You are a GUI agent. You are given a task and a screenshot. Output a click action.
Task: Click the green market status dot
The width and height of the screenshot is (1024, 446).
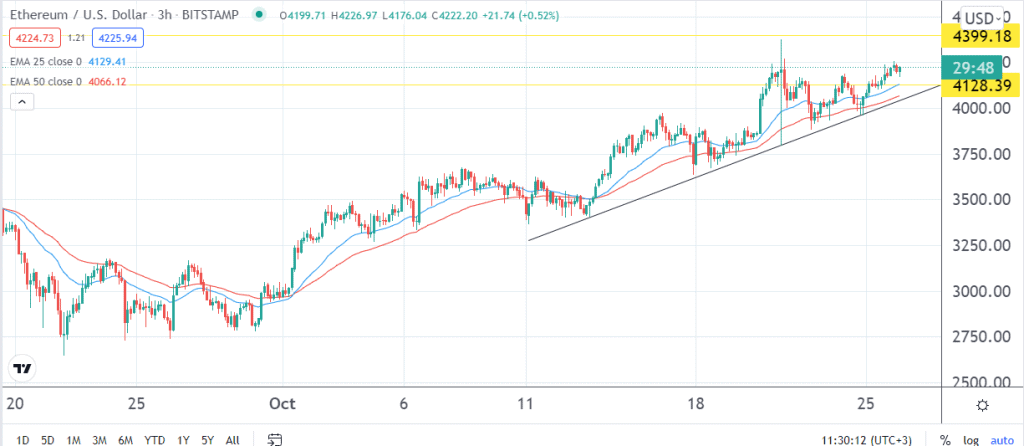tap(260, 15)
